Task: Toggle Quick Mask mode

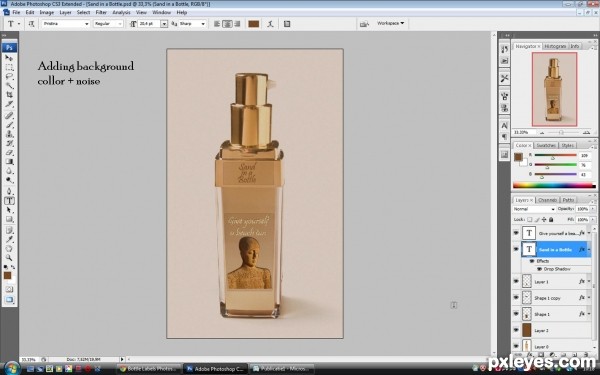Action: click(9, 290)
